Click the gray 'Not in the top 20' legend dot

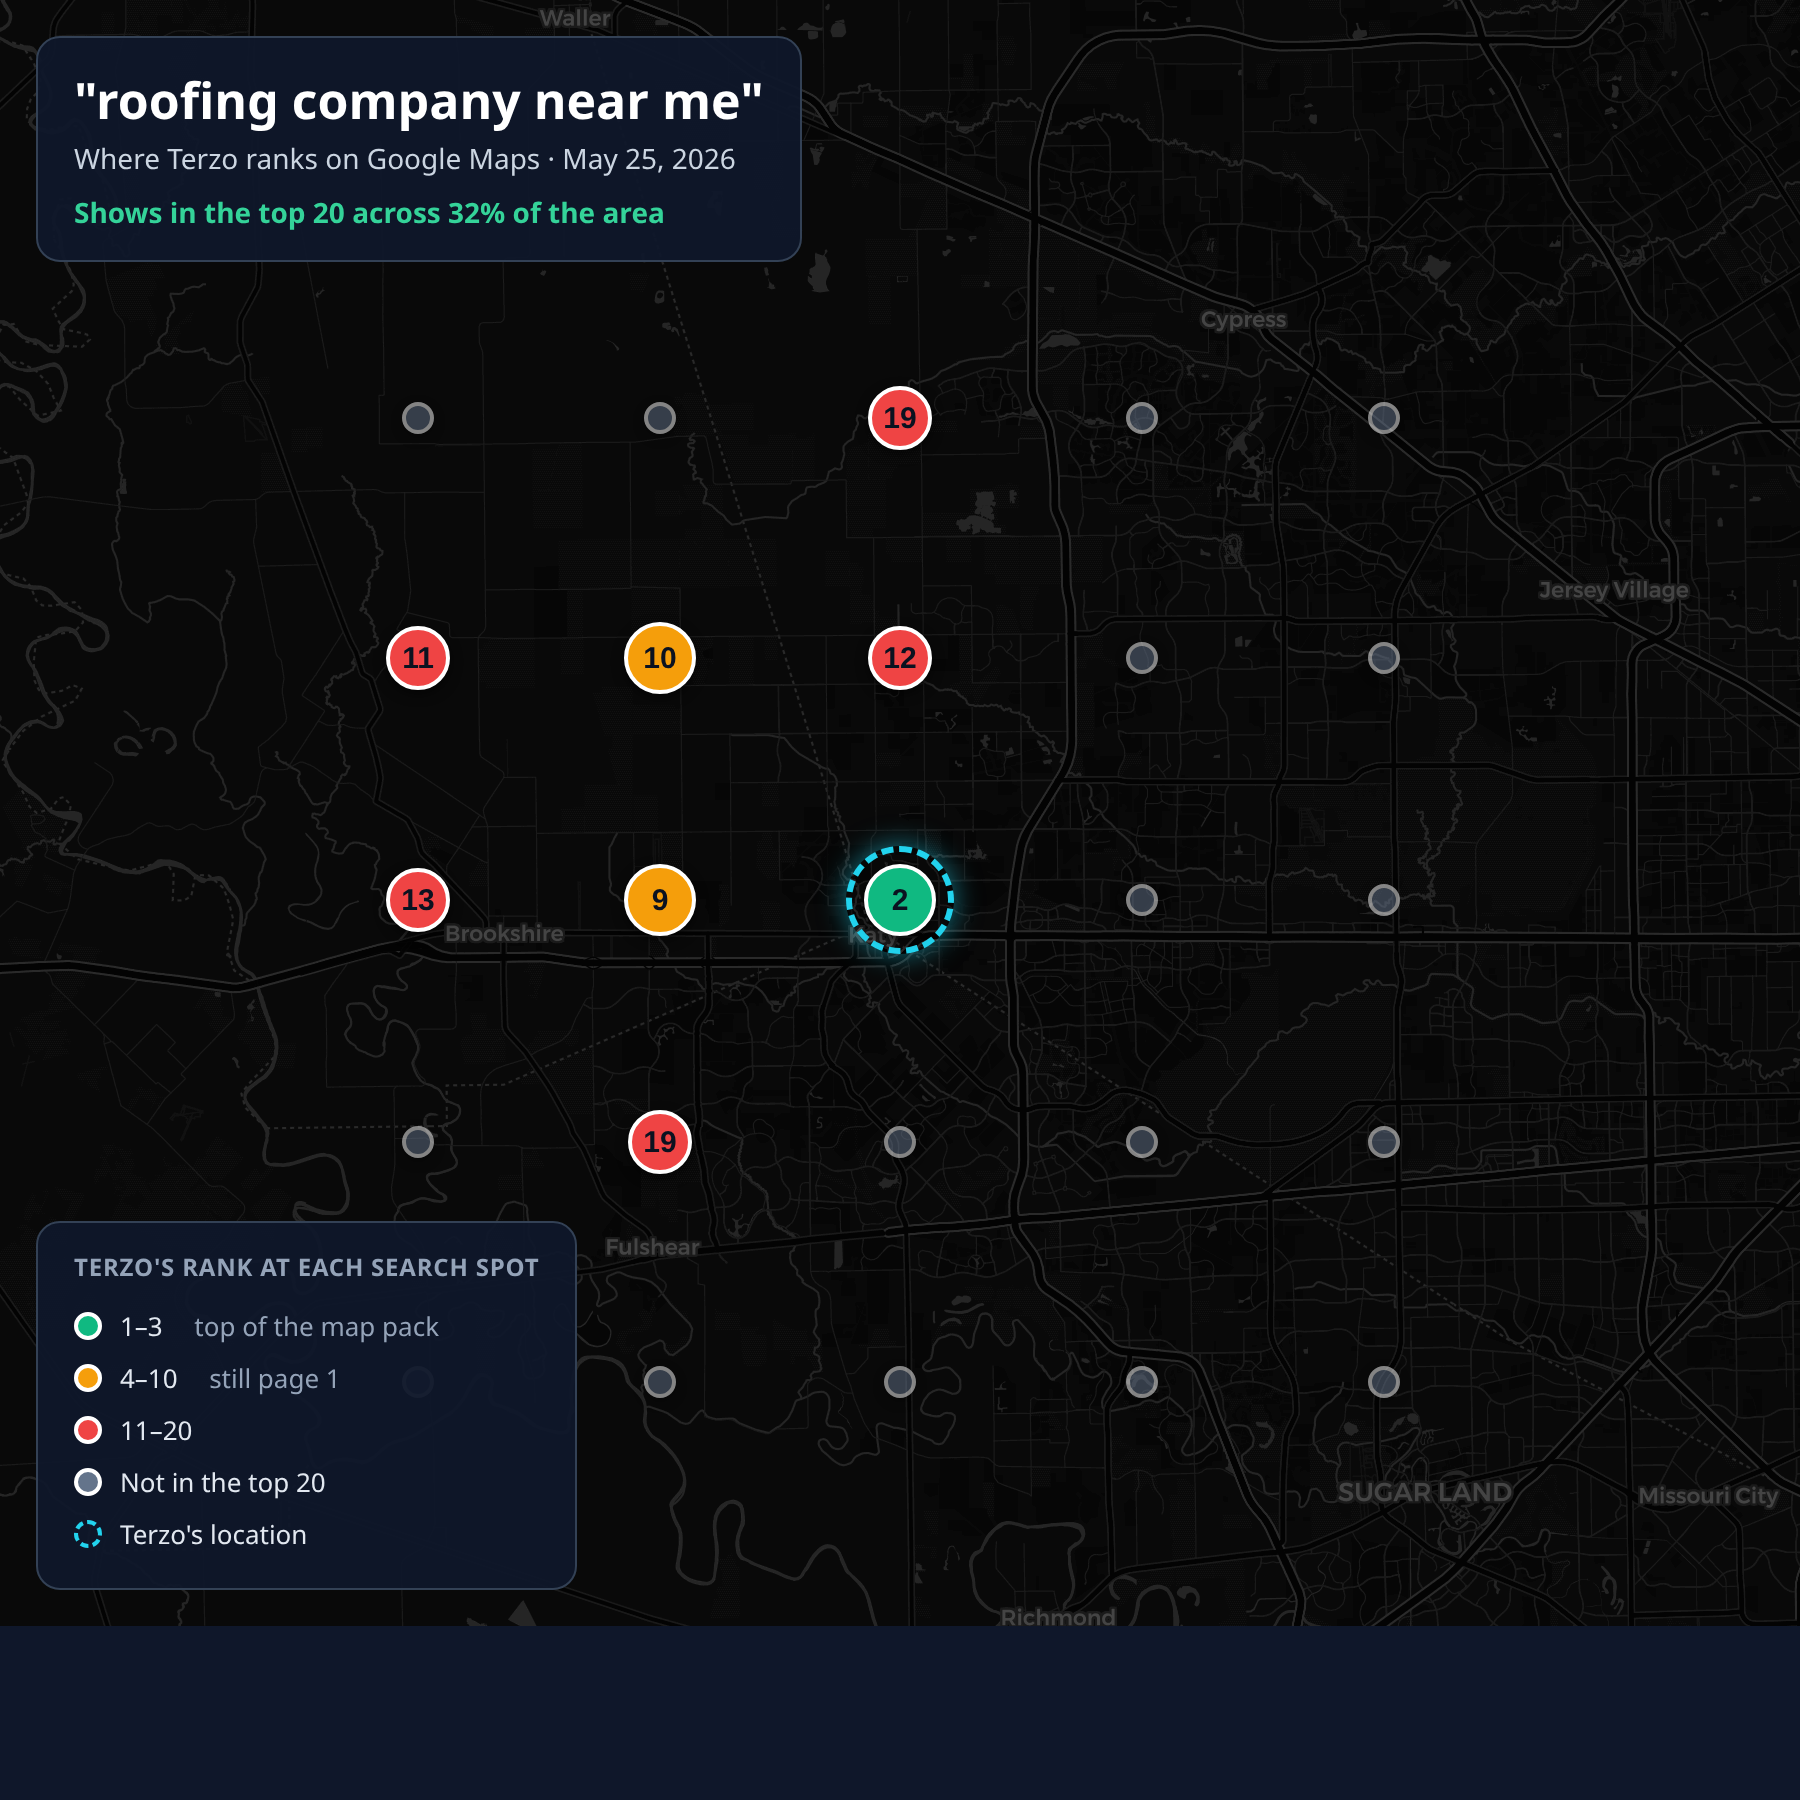[88, 1482]
